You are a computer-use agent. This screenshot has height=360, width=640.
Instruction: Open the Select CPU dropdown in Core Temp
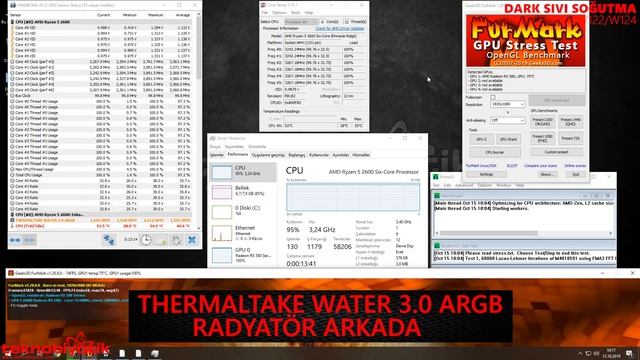coord(301,22)
